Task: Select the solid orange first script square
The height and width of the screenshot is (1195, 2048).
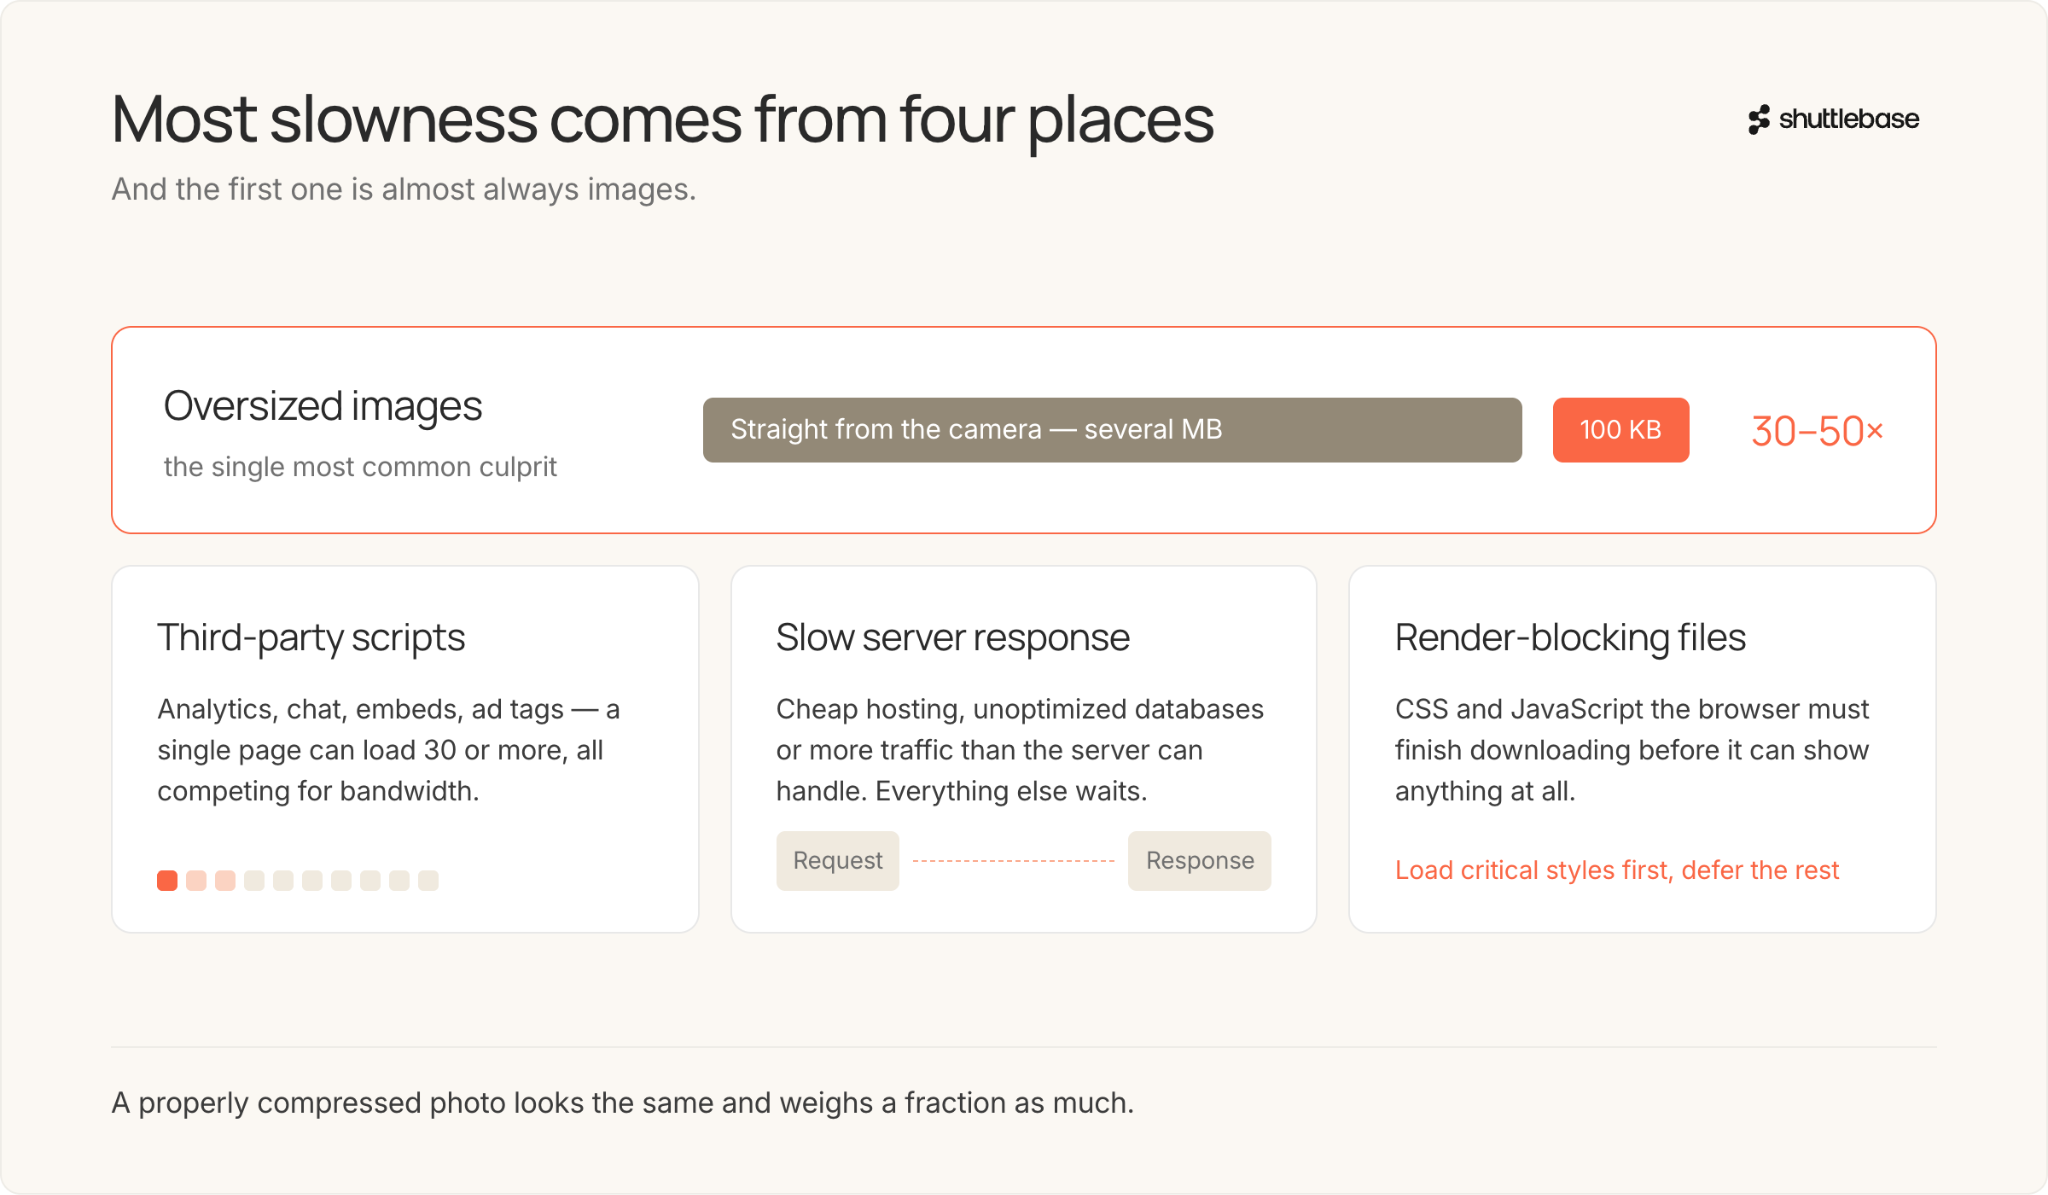Action: click(x=167, y=880)
